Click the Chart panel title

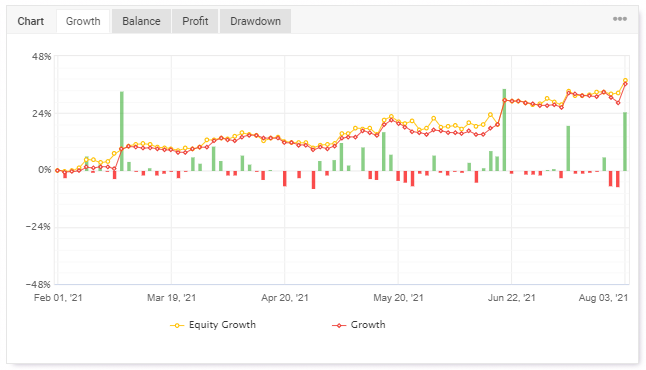click(30, 21)
